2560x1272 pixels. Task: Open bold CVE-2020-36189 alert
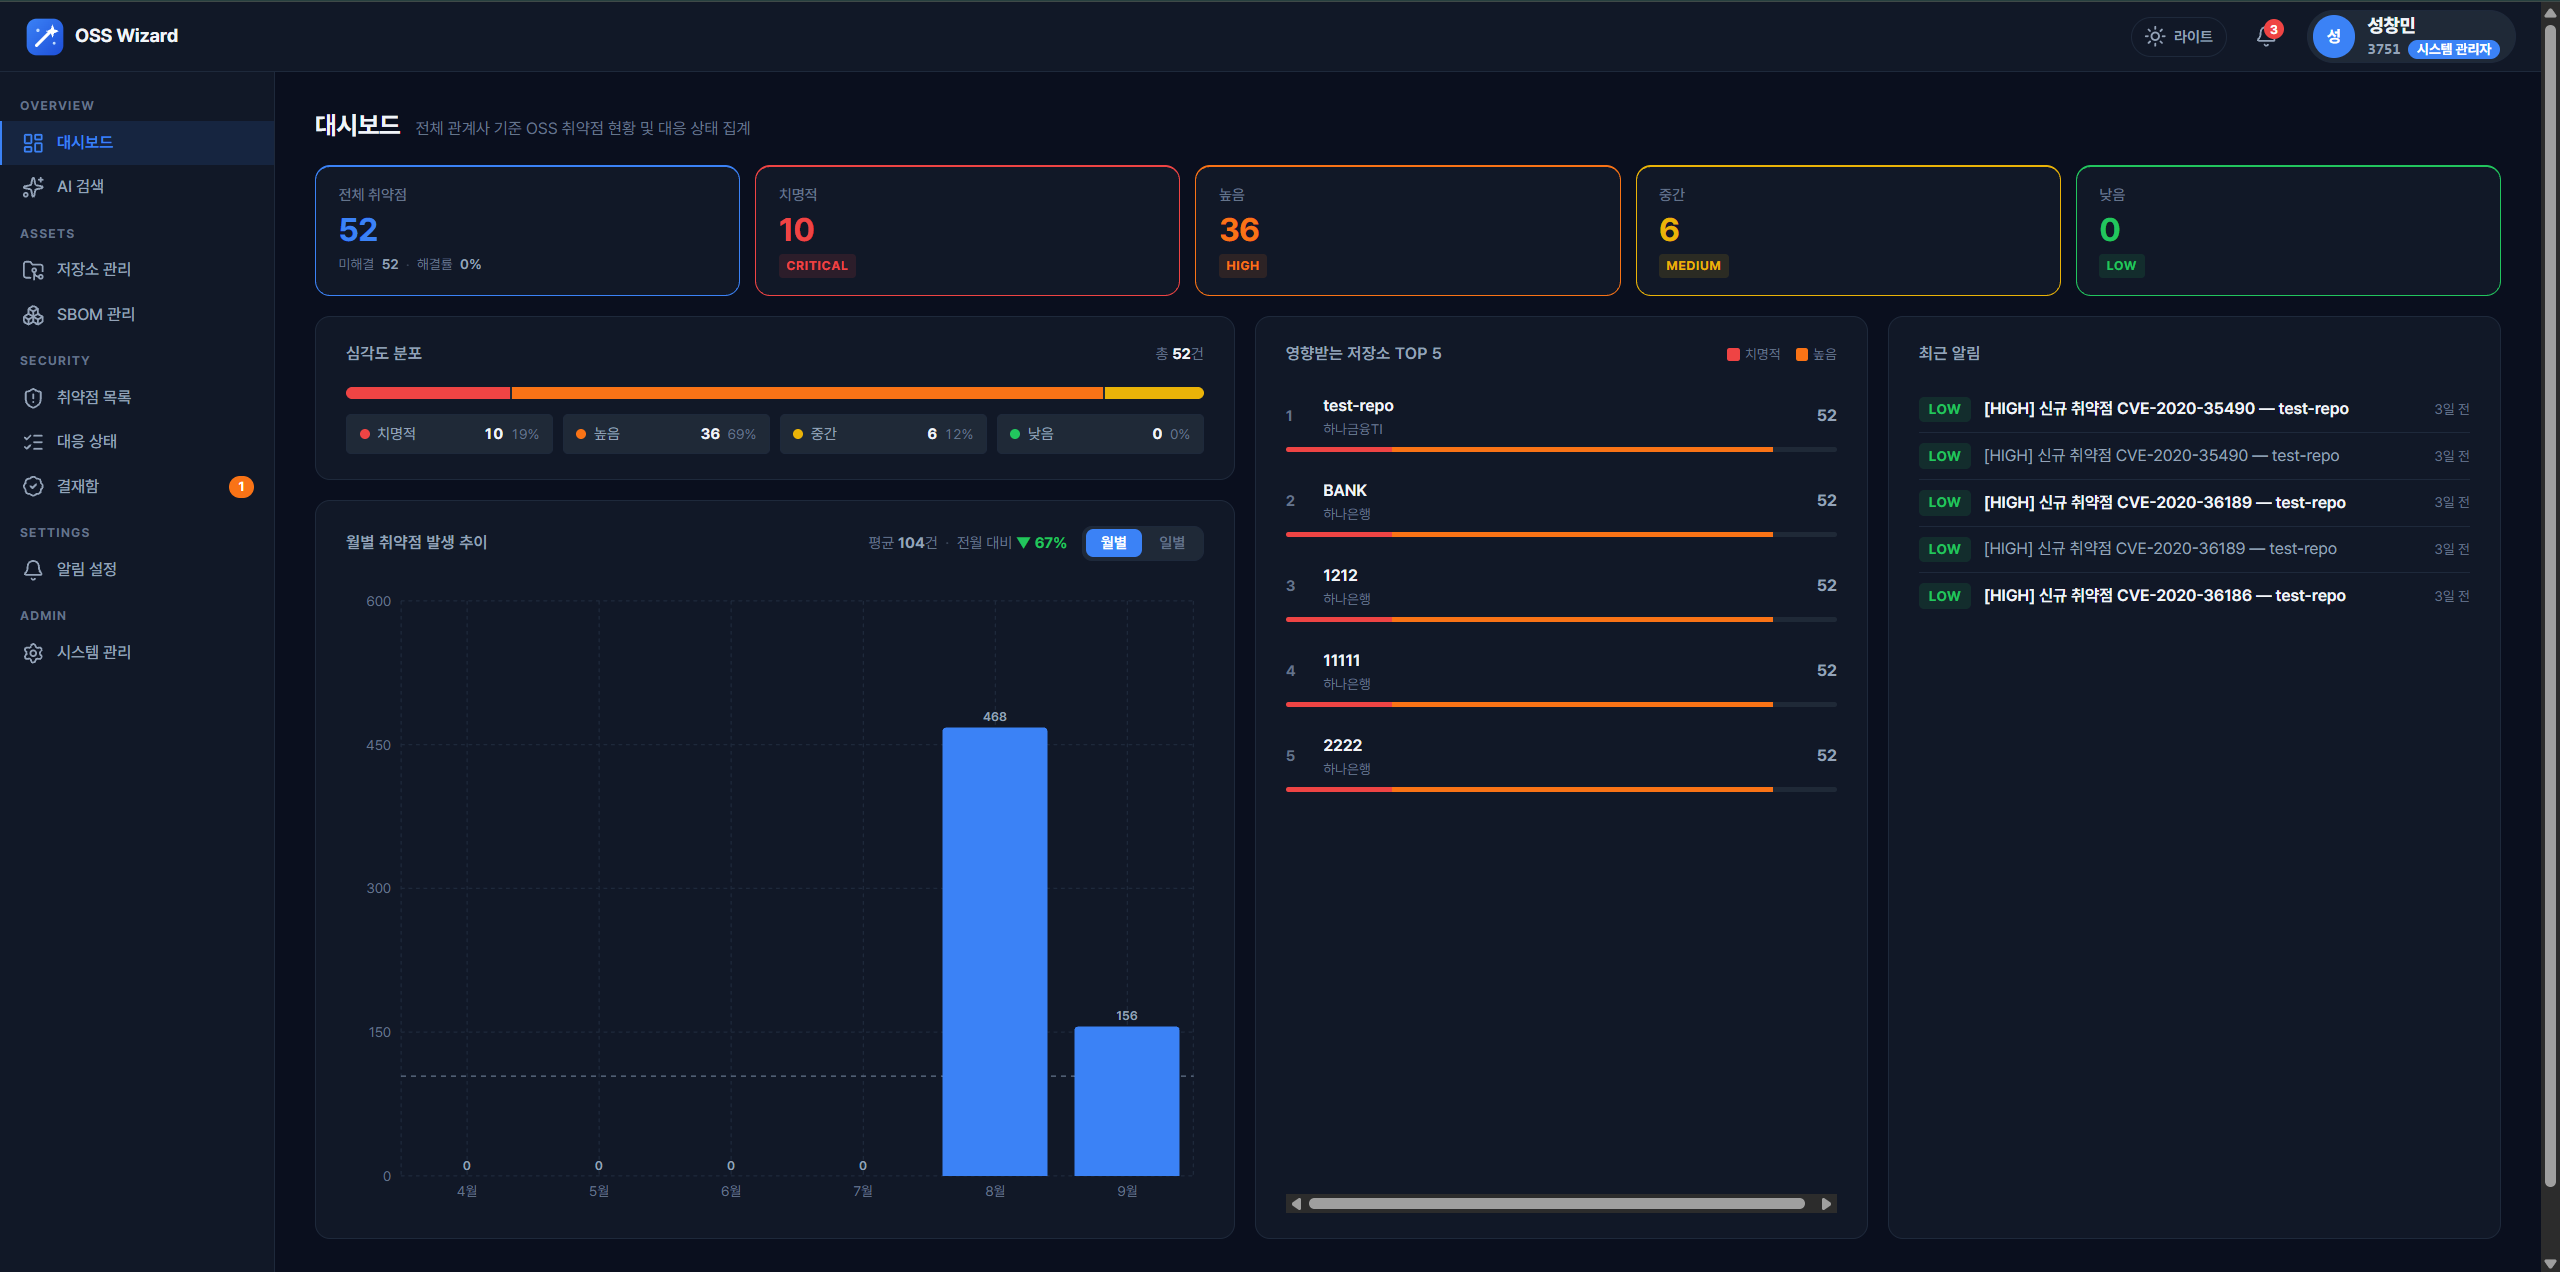pyautogui.click(x=2194, y=502)
